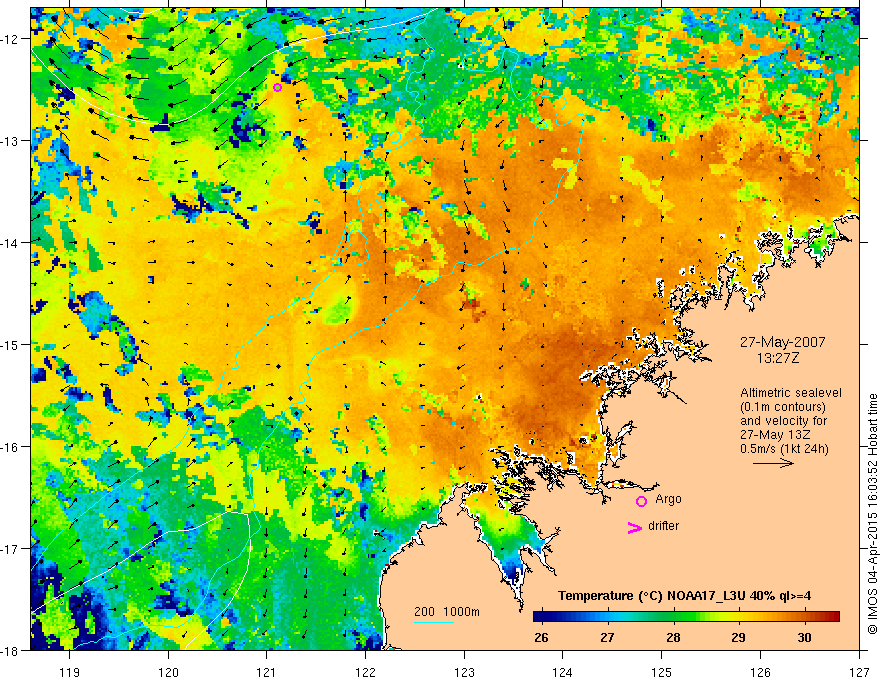Click the '(0.1m contours)' caption line
The width and height of the screenshot is (880, 680).
783,407
